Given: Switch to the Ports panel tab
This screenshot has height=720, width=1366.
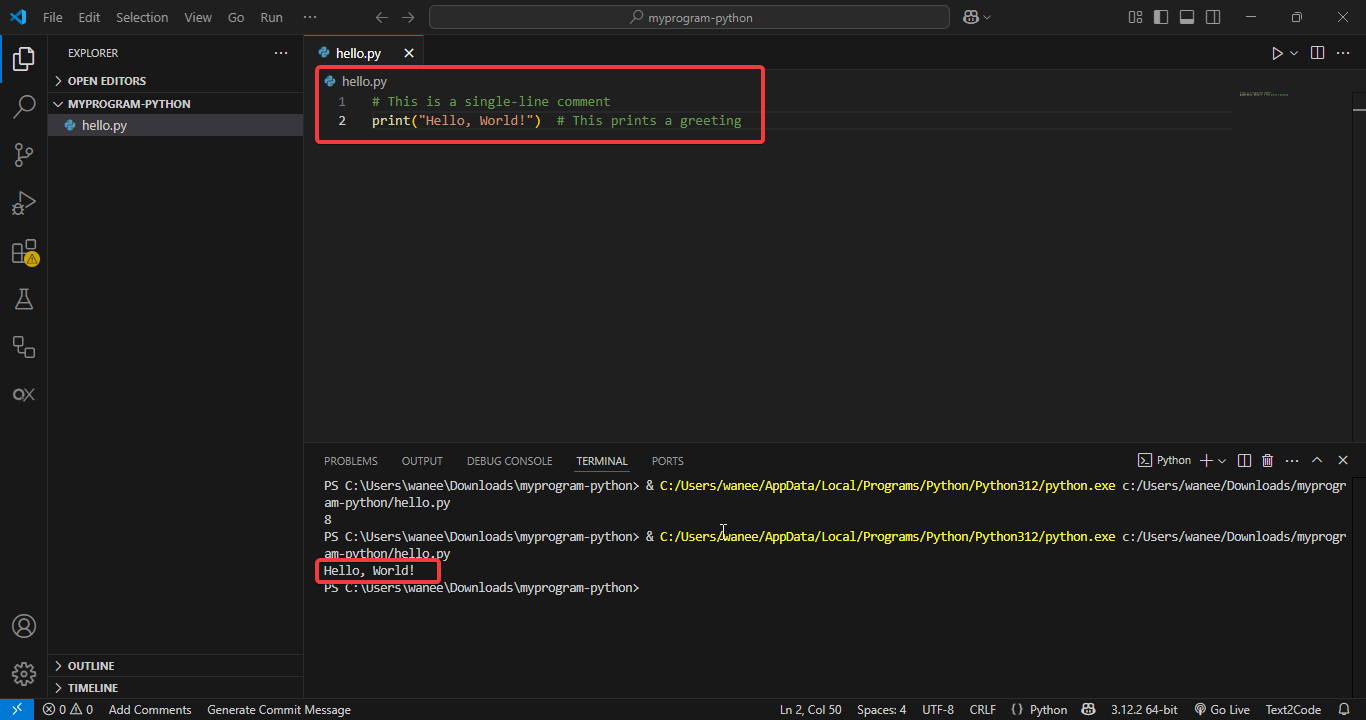Looking at the screenshot, I should pos(667,461).
